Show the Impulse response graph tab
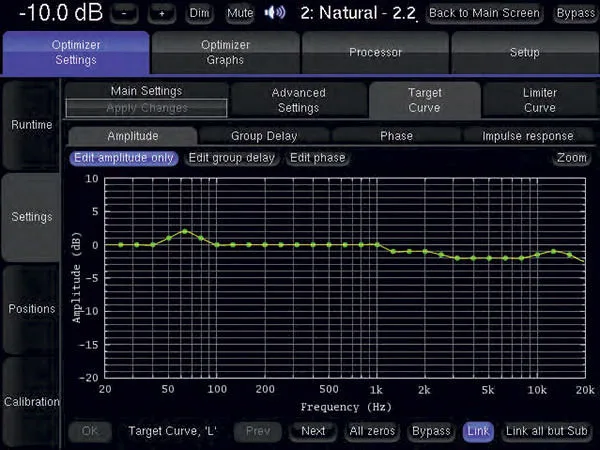Screen dimensions: 600x450 tap(528, 136)
